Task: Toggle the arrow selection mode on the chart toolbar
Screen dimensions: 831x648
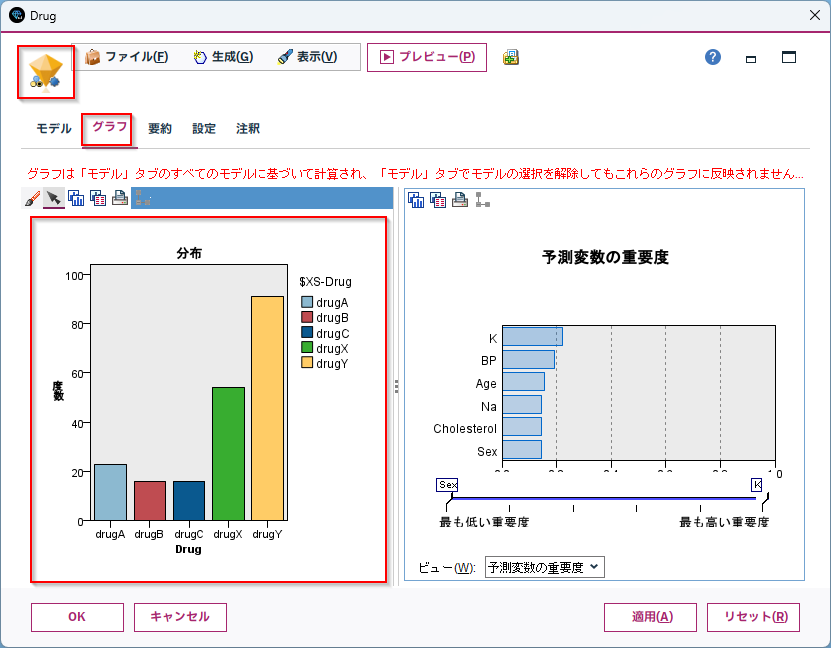Action: pyautogui.click(x=53, y=198)
